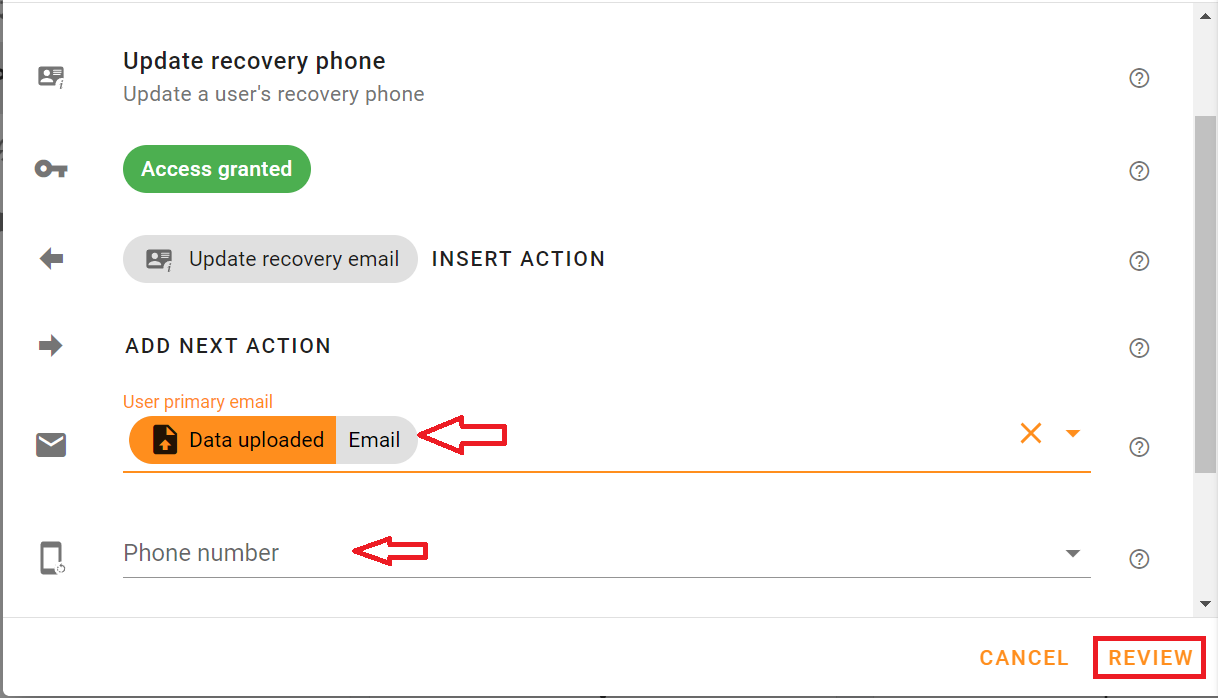The image size is (1218, 698).
Task: Click INSERT ACTION
Action: tap(518, 258)
